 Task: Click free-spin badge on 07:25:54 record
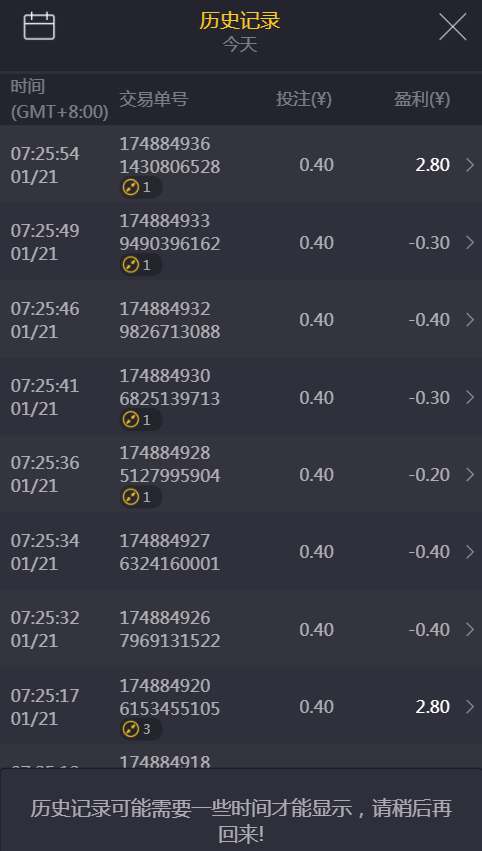(141, 188)
